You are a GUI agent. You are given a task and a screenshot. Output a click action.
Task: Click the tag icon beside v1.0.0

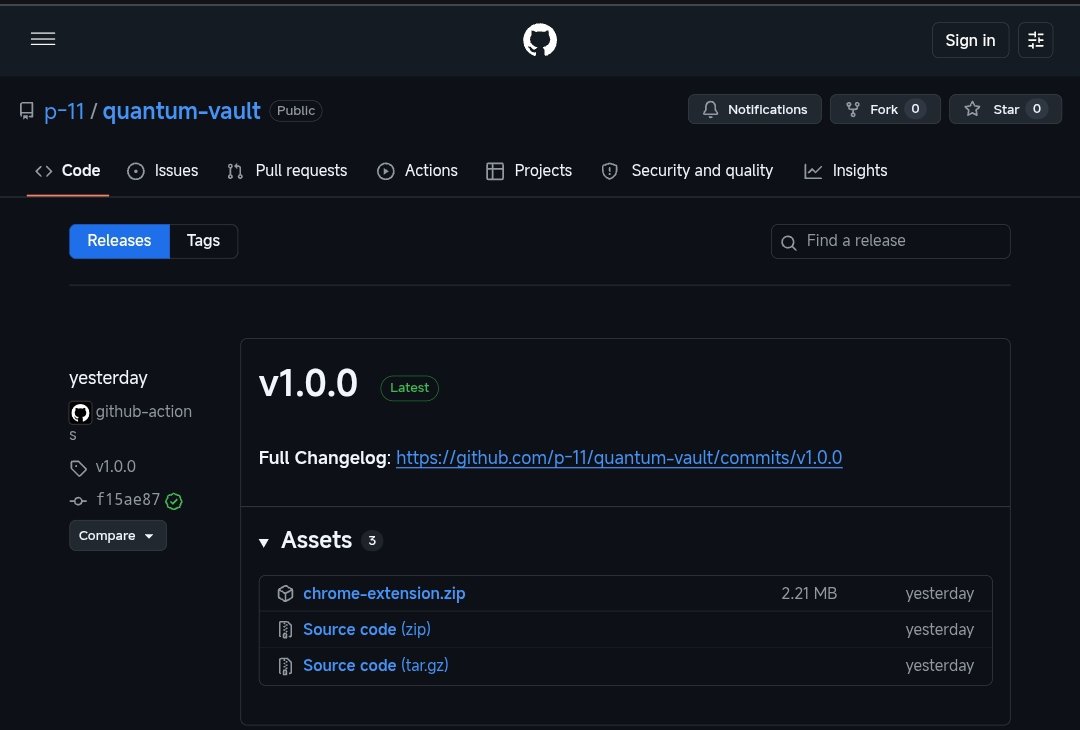79,468
